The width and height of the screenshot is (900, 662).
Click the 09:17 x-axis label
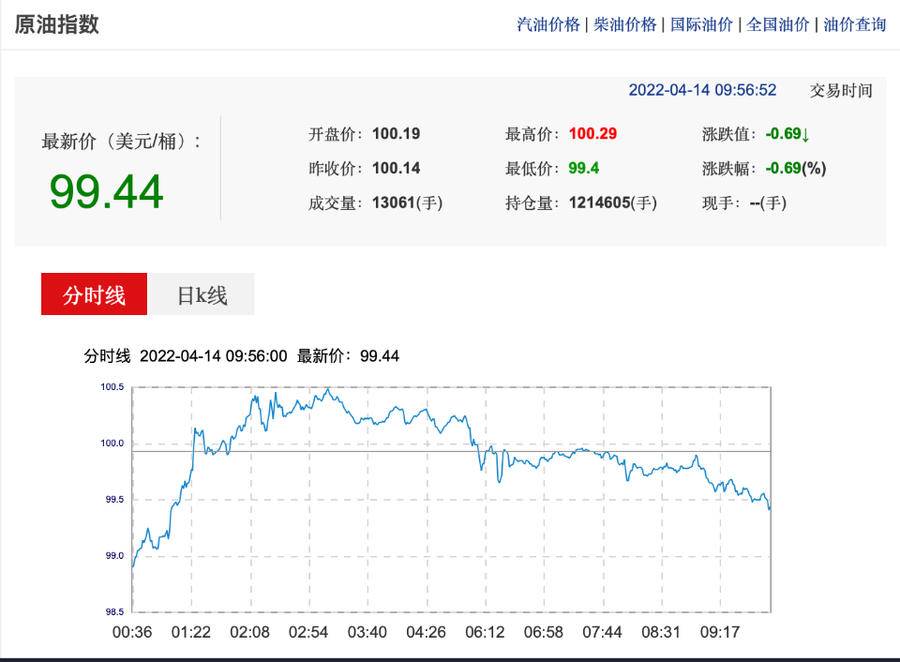(x=720, y=632)
